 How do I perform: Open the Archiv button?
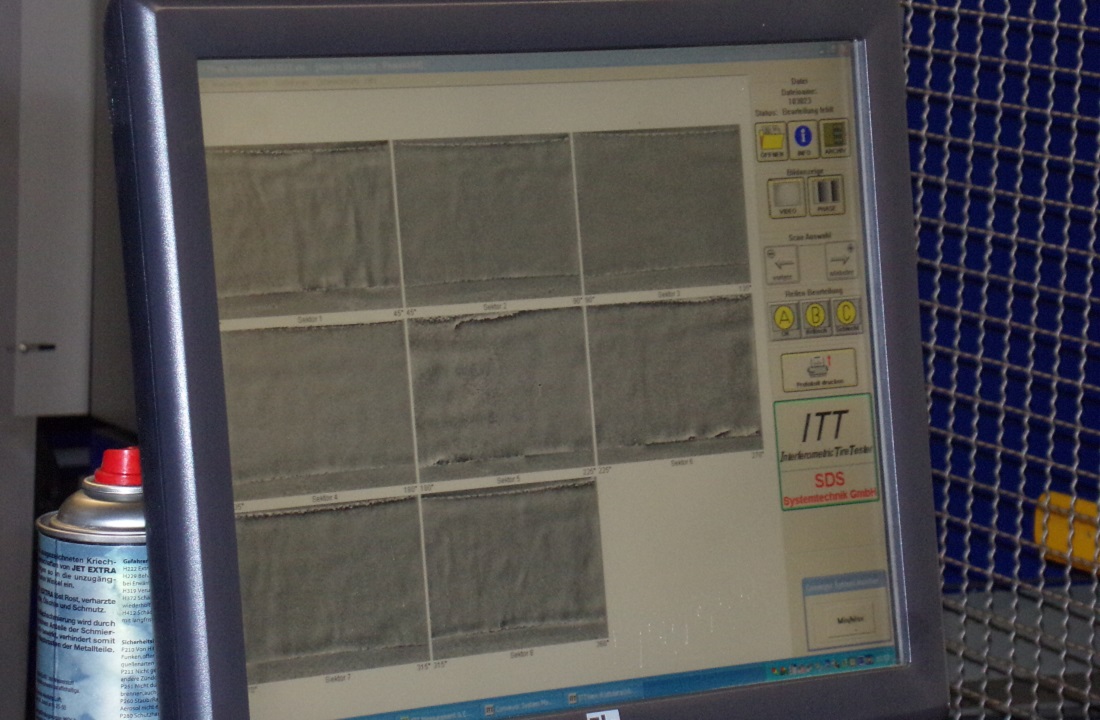[x=834, y=138]
